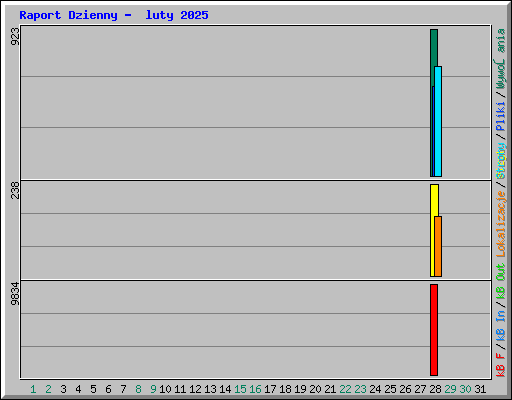This screenshot has width=512, height=400.
Task: Click day 26 on the x-axis
Action: pos(405,389)
